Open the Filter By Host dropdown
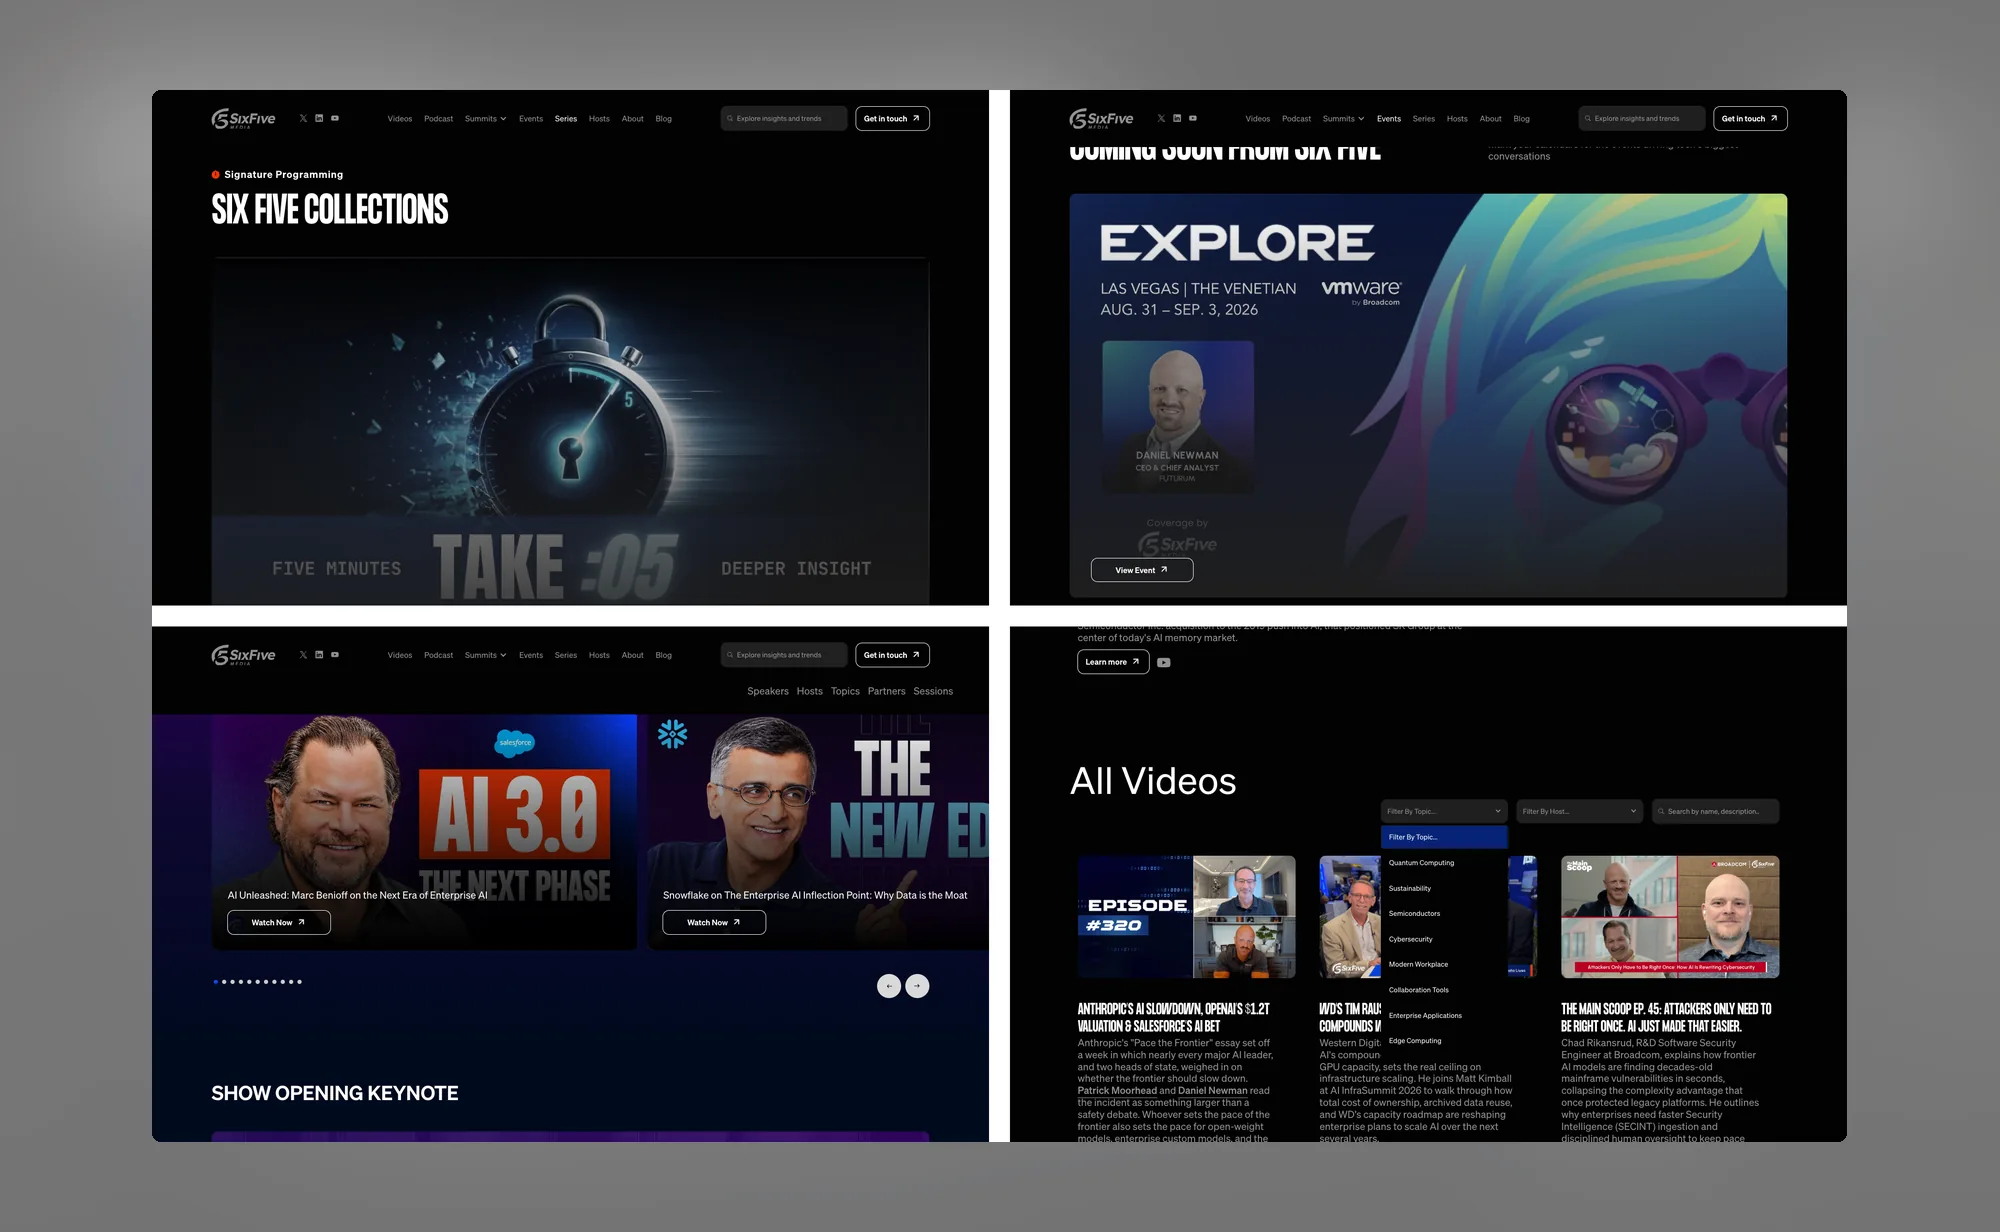The image size is (2000, 1232). point(1579,811)
